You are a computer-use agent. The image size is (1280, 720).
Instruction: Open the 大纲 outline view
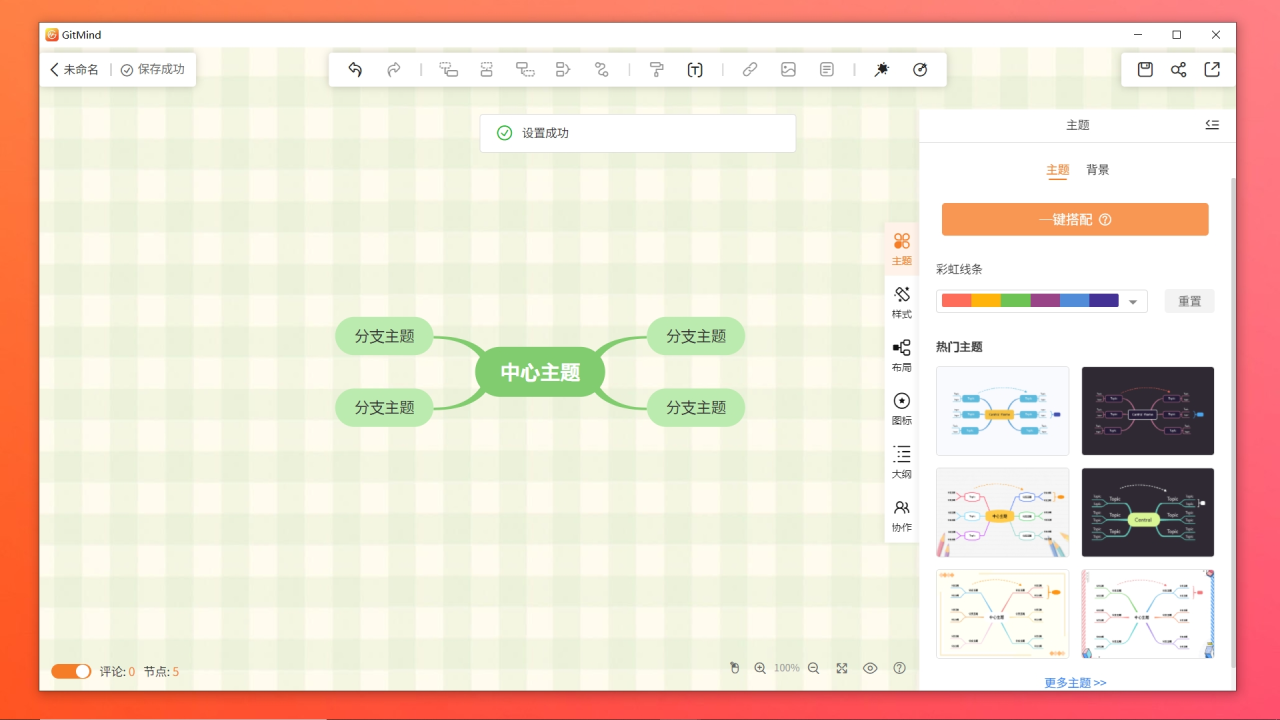coord(901,462)
